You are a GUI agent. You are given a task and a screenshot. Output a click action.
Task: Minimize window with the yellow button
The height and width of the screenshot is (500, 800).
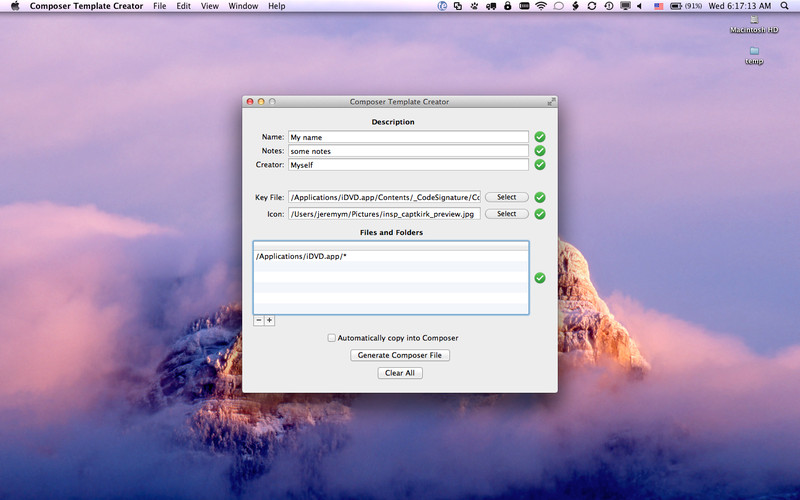point(261,102)
